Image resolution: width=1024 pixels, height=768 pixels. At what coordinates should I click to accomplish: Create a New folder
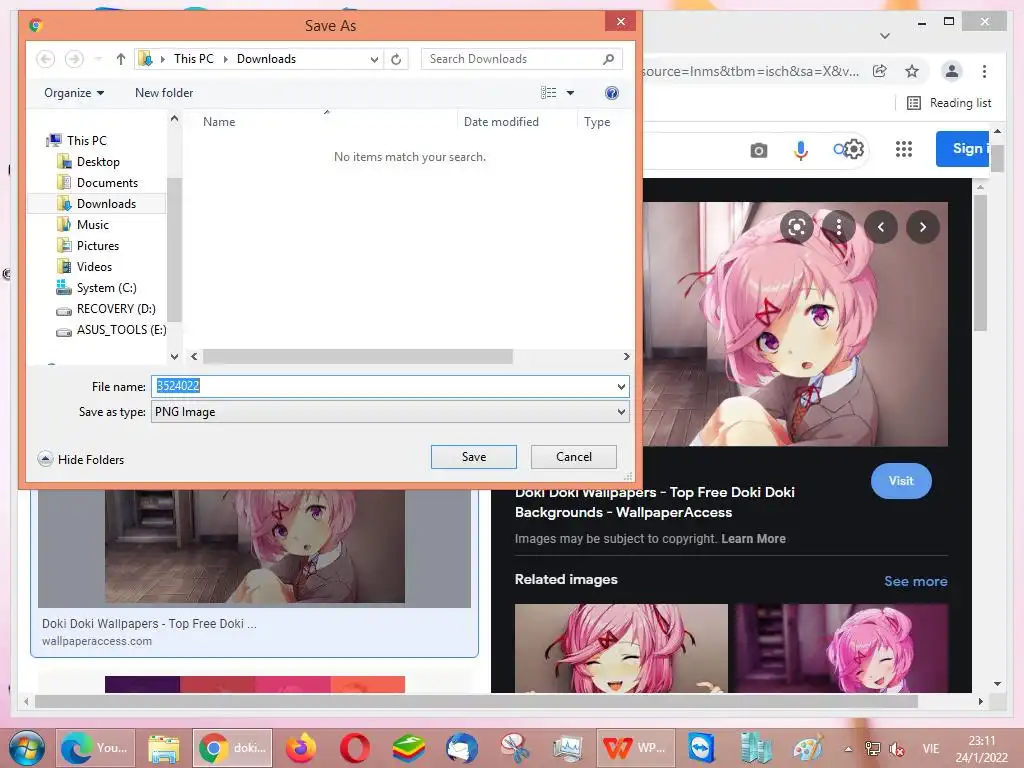pyautogui.click(x=164, y=93)
